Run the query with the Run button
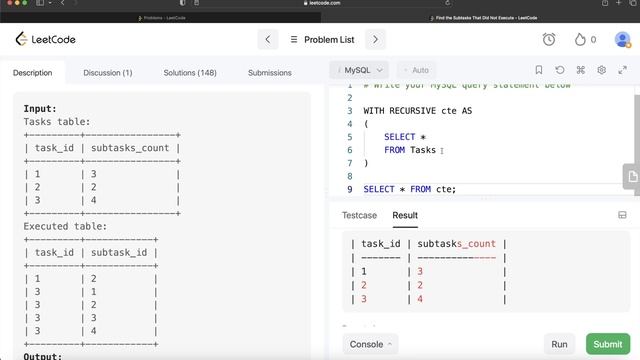The height and width of the screenshot is (360, 640). (559, 344)
